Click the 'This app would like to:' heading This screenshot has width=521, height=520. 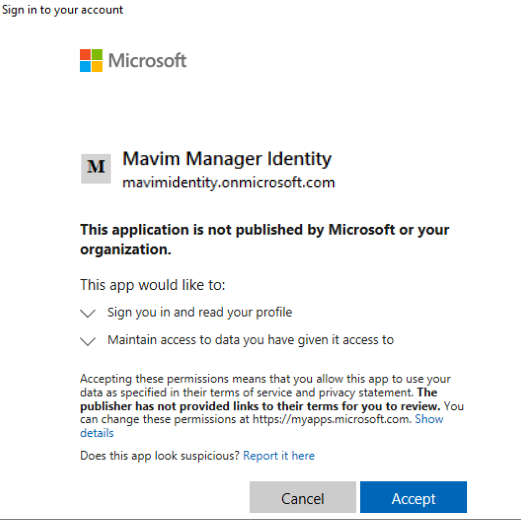(x=153, y=285)
